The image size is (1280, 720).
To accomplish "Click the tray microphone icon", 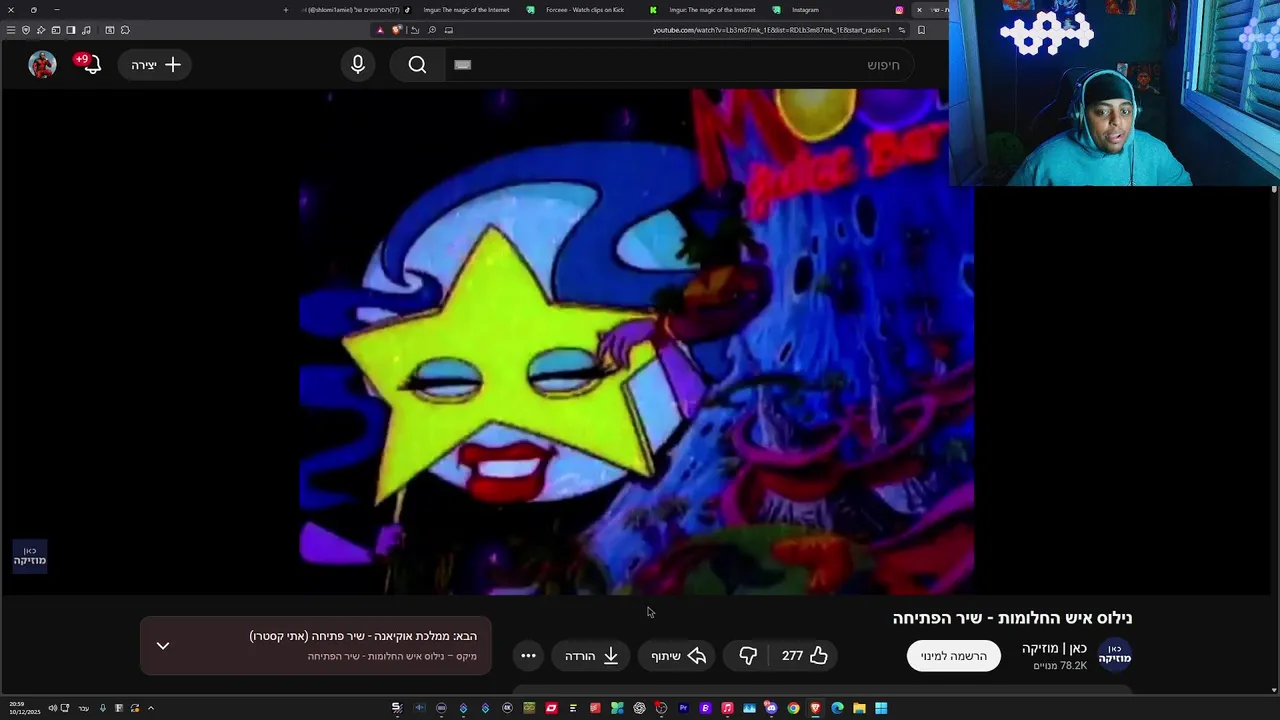I will 102,708.
